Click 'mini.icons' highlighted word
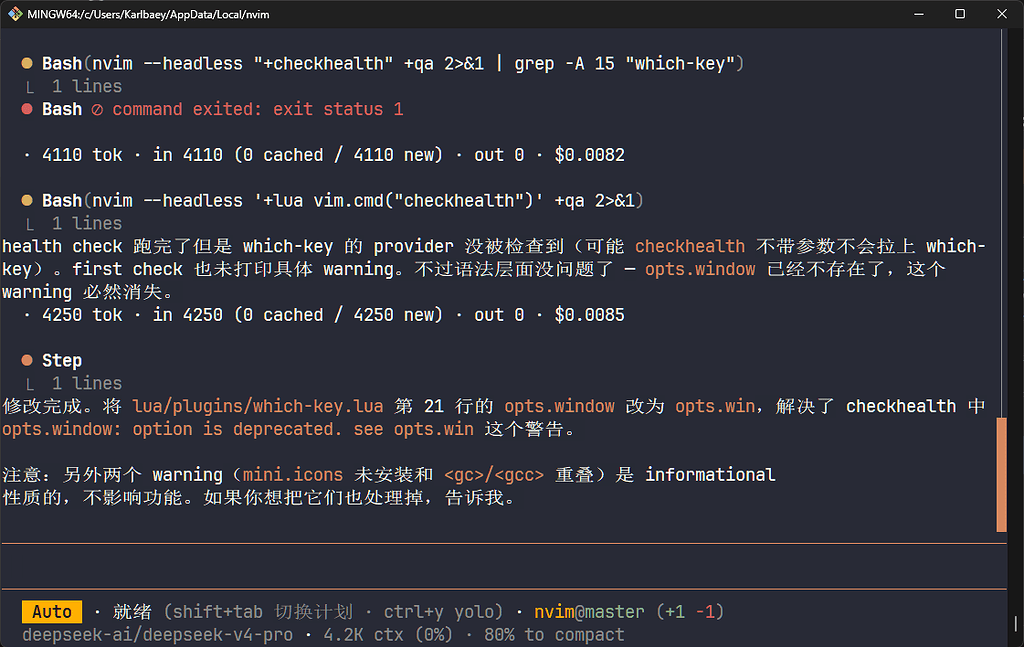The width and height of the screenshot is (1024, 647). tap(293, 475)
